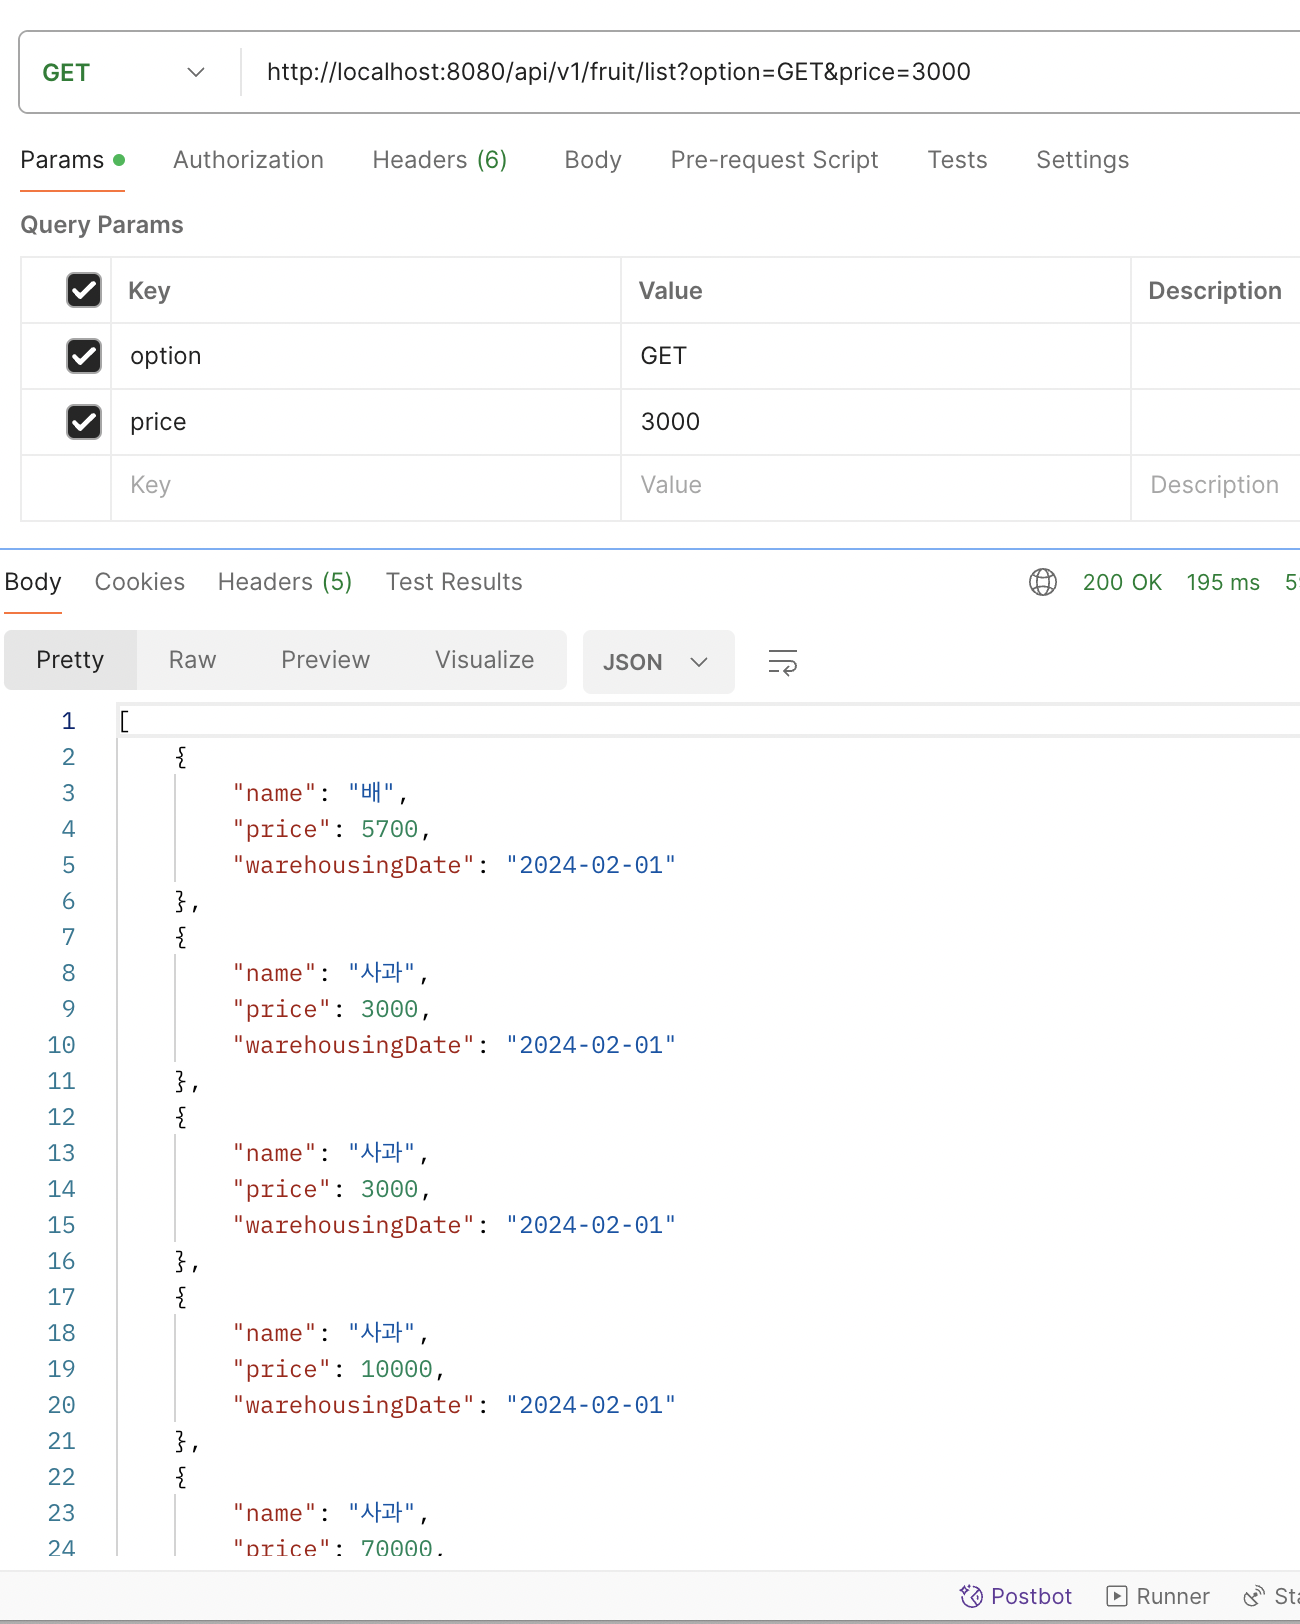Click the 'GET' value cell
The image size is (1300, 1624).
pyautogui.click(x=876, y=356)
